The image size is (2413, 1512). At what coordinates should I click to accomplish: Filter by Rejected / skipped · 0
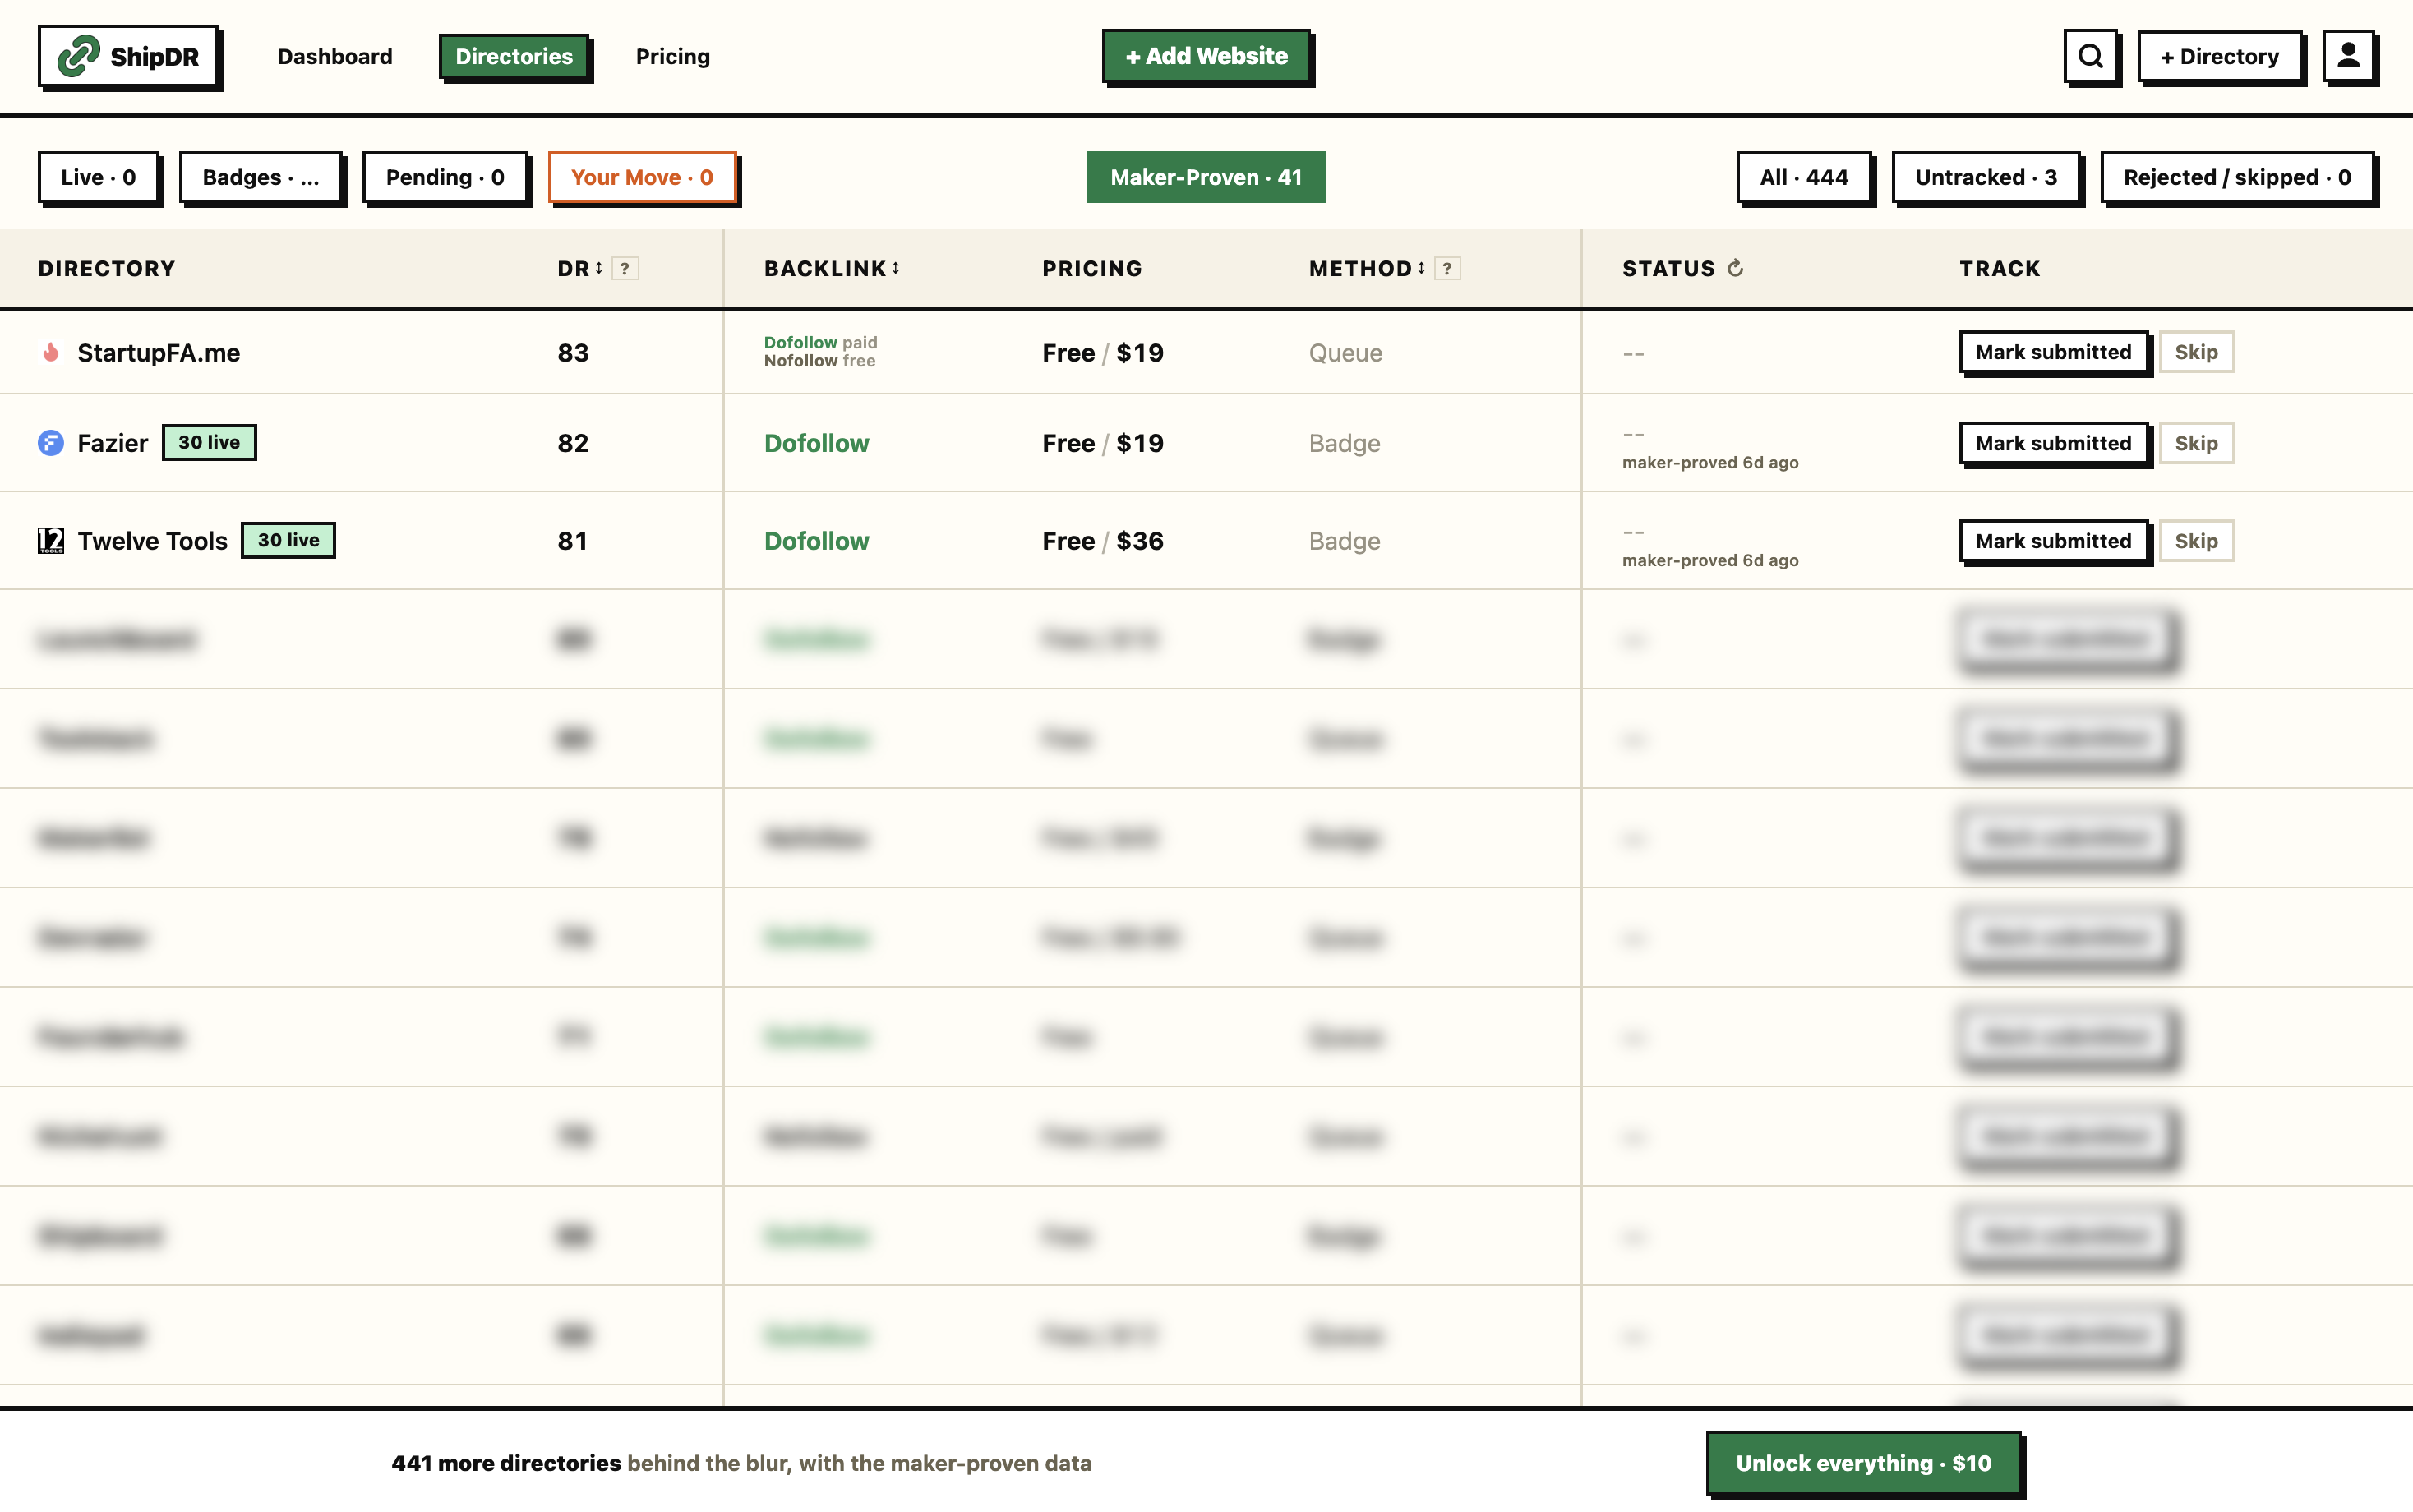click(2237, 177)
